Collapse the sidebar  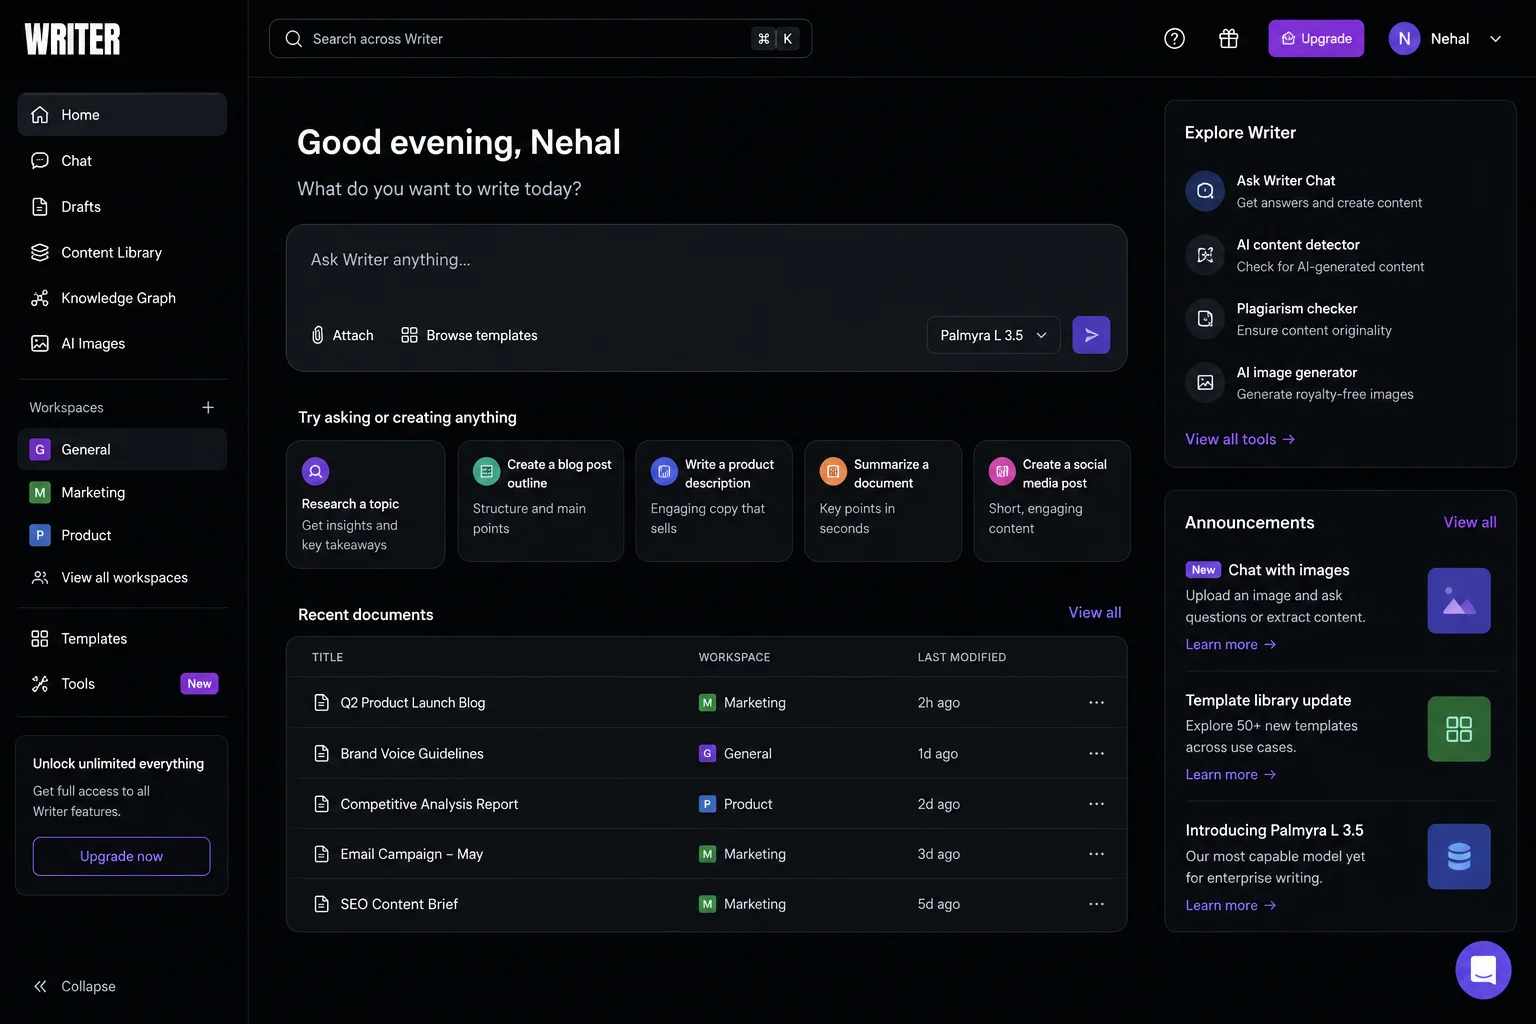[74, 986]
